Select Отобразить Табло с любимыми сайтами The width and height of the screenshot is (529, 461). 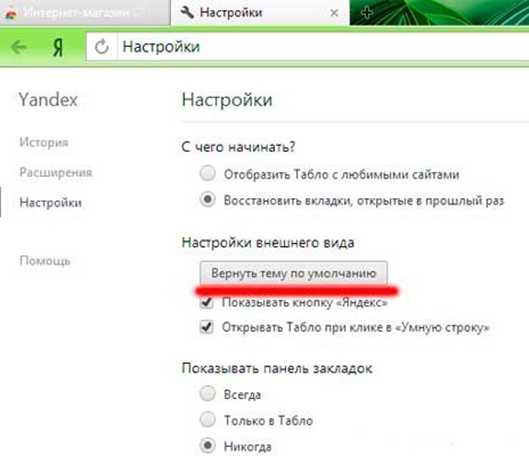(x=207, y=174)
